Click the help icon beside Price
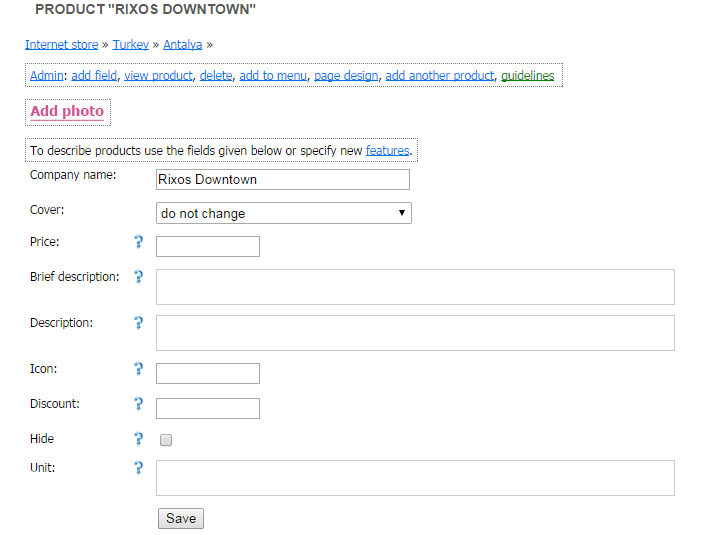This screenshot has width=710, height=535. coord(139,242)
